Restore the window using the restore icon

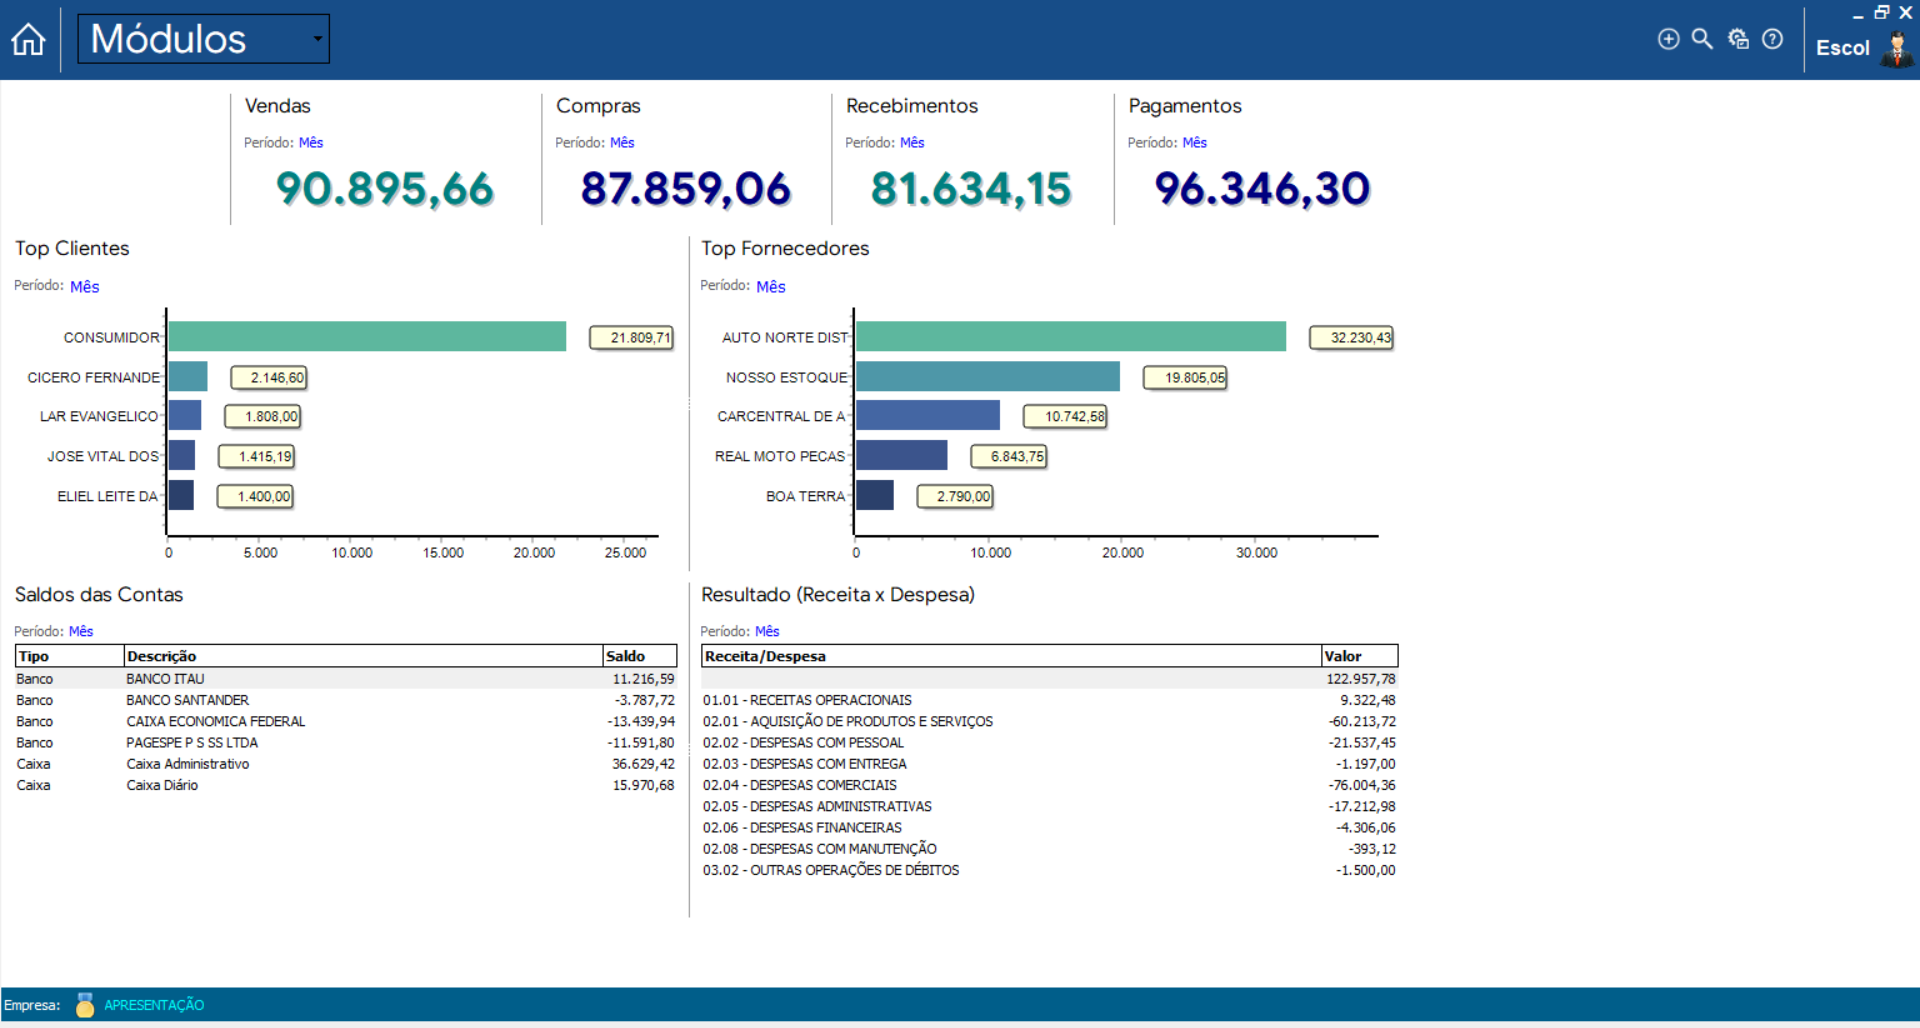click(x=1881, y=12)
